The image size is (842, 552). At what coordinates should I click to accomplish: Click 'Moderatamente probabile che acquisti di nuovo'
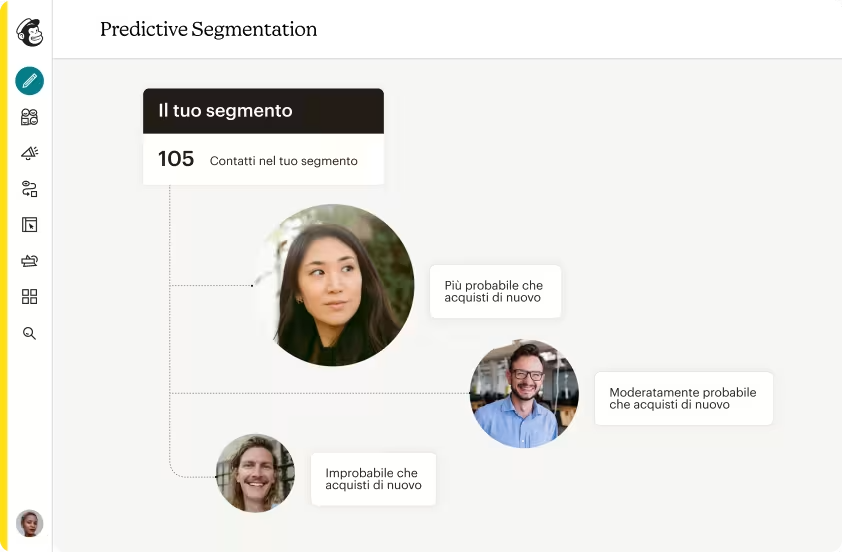(x=683, y=398)
